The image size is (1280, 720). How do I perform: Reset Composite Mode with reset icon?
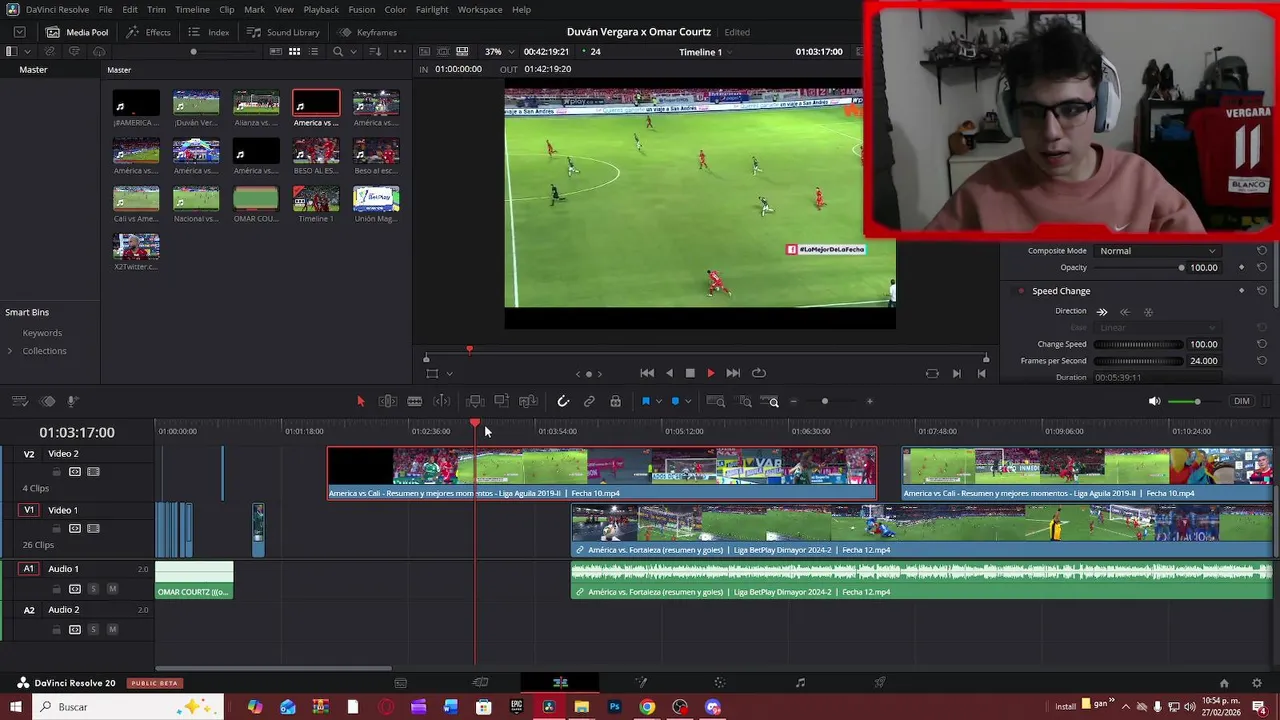click(x=1262, y=251)
